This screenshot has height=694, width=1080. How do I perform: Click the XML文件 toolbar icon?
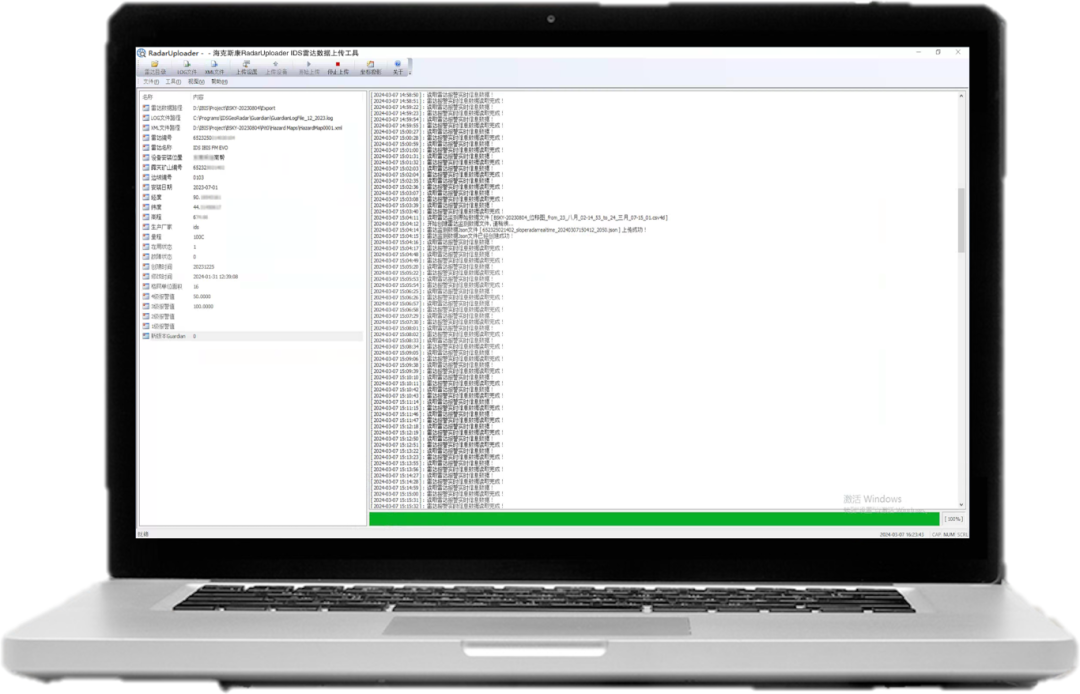(214, 68)
